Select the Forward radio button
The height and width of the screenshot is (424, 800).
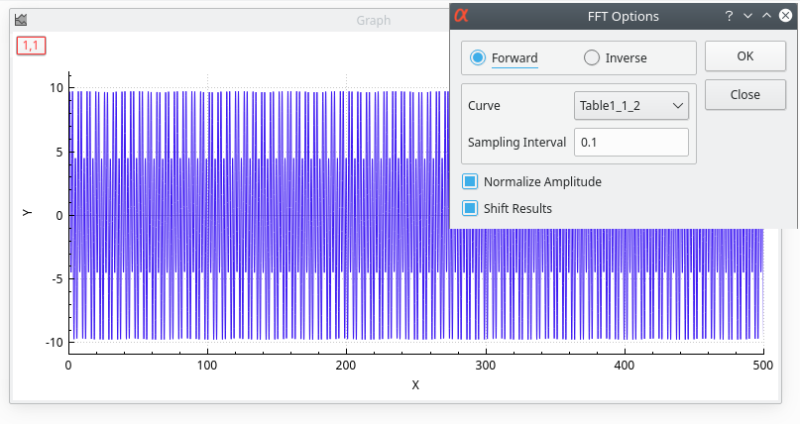[x=478, y=58]
